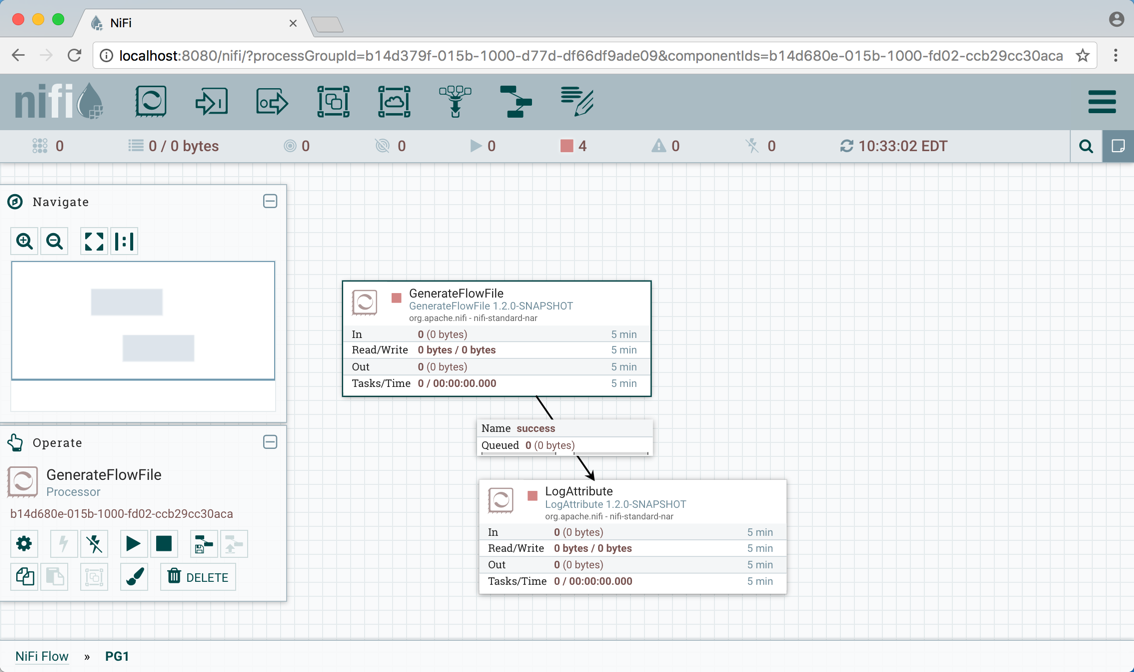Image resolution: width=1134 pixels, height=672 pixels.
Task: Select the Funnel toolbar icon
Action: (x=455, y=101)
